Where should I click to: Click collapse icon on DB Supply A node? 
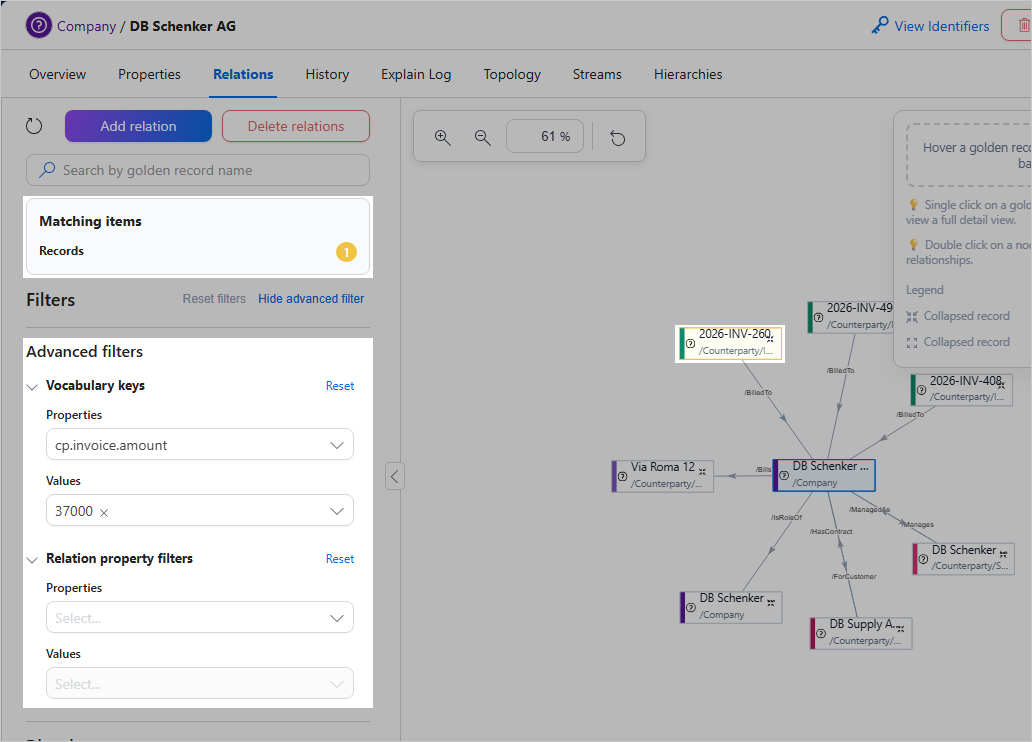[900, 629]
